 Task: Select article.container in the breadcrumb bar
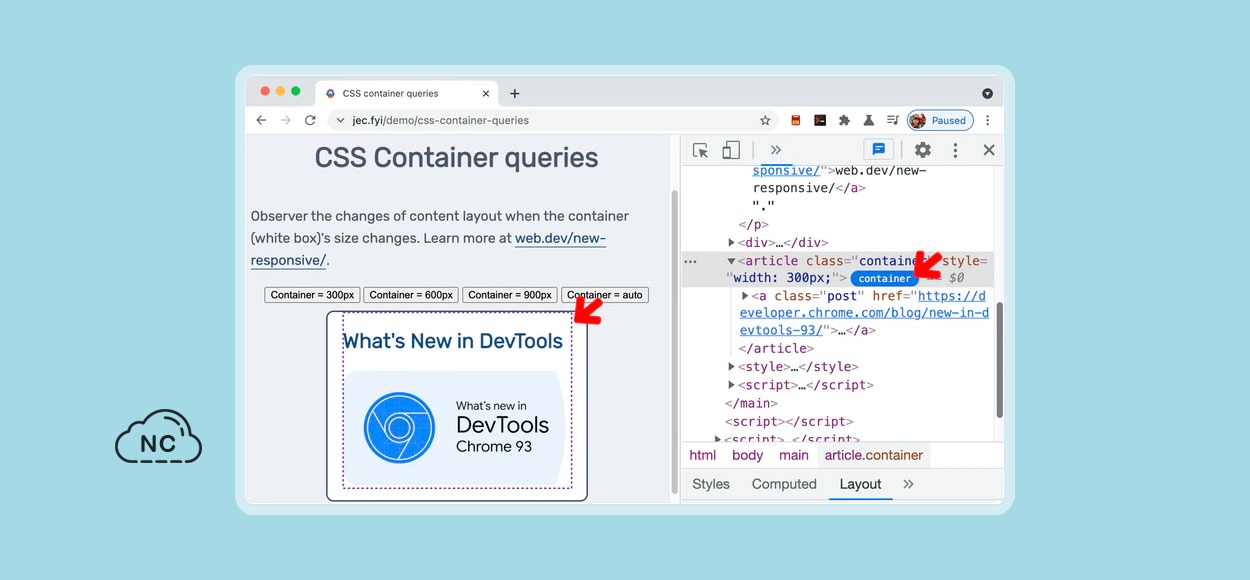click(874, 455)
